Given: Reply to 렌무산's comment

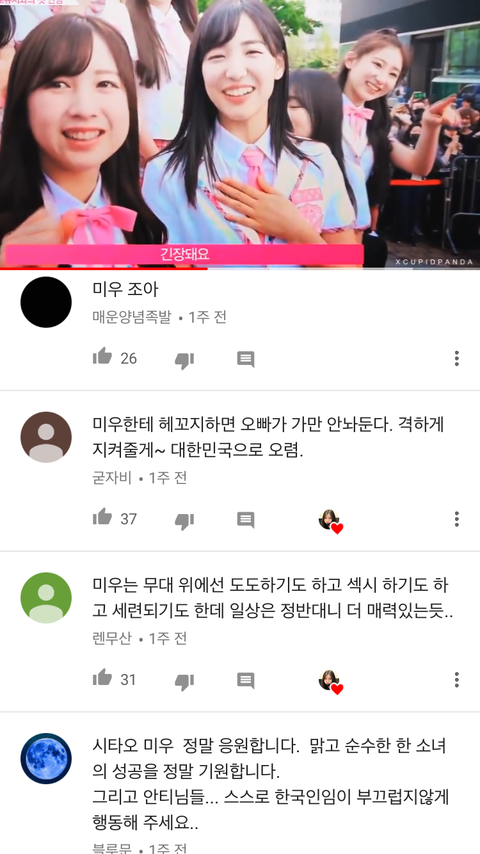Looking at the screenshot, I should pyautogui.click(x=246, y=680).
